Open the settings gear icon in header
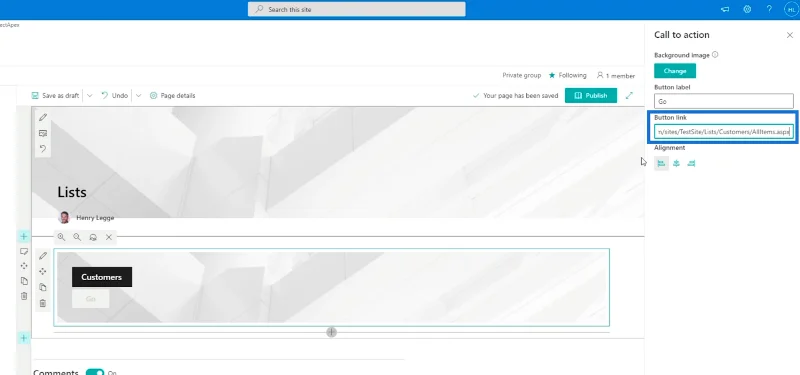 (x=747, y=9)
